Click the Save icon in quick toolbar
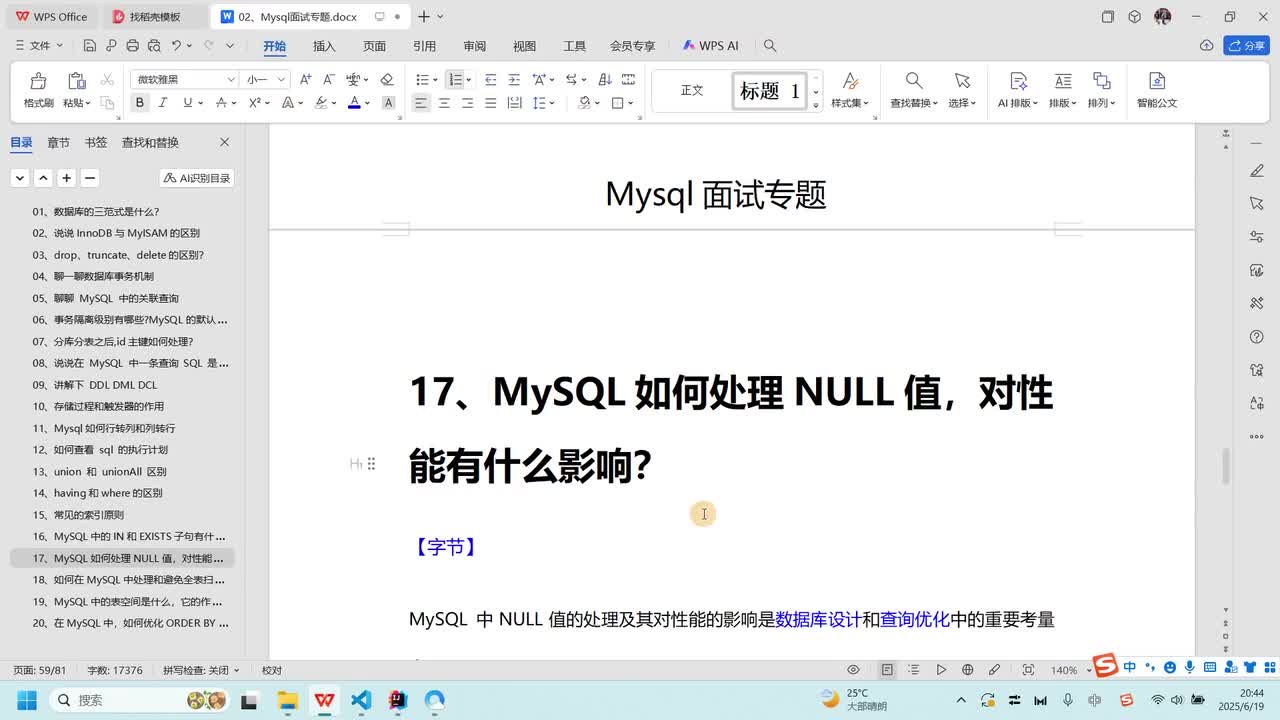Image resolution: width=1280 pixels, height=720 pixels. [90, 46]
